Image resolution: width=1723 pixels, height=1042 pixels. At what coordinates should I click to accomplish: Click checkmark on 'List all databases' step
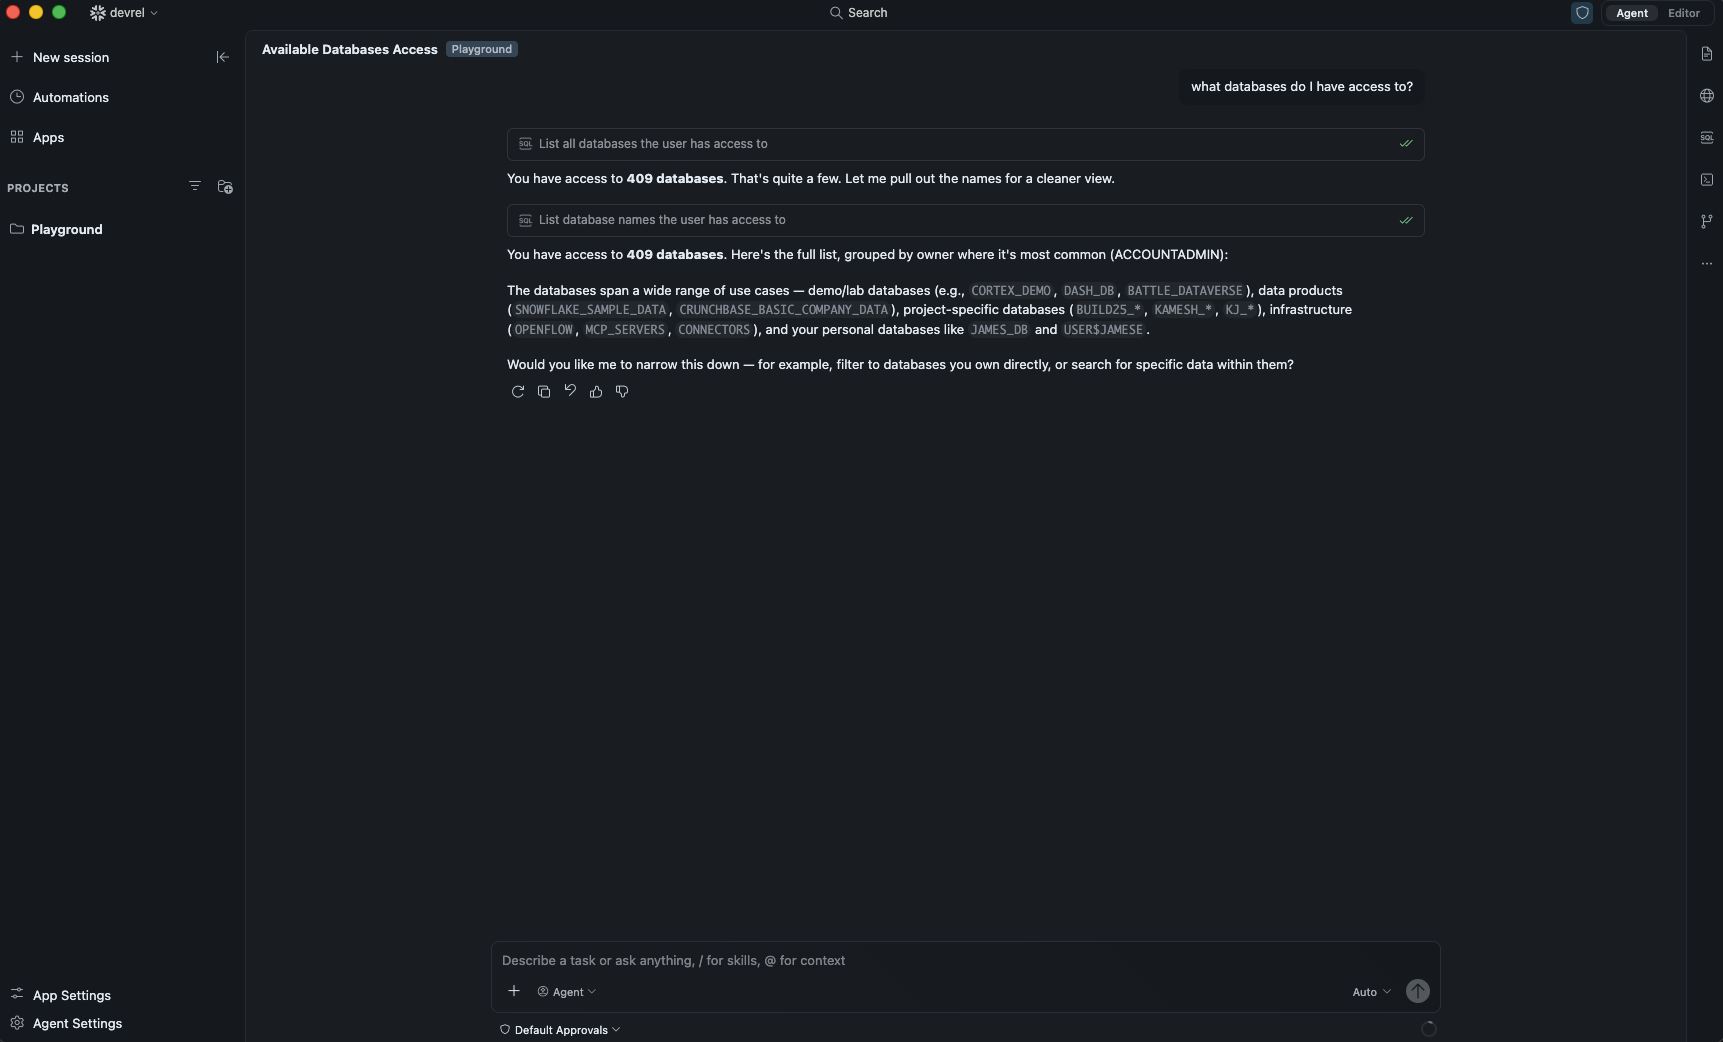(x=1406, y=144)
